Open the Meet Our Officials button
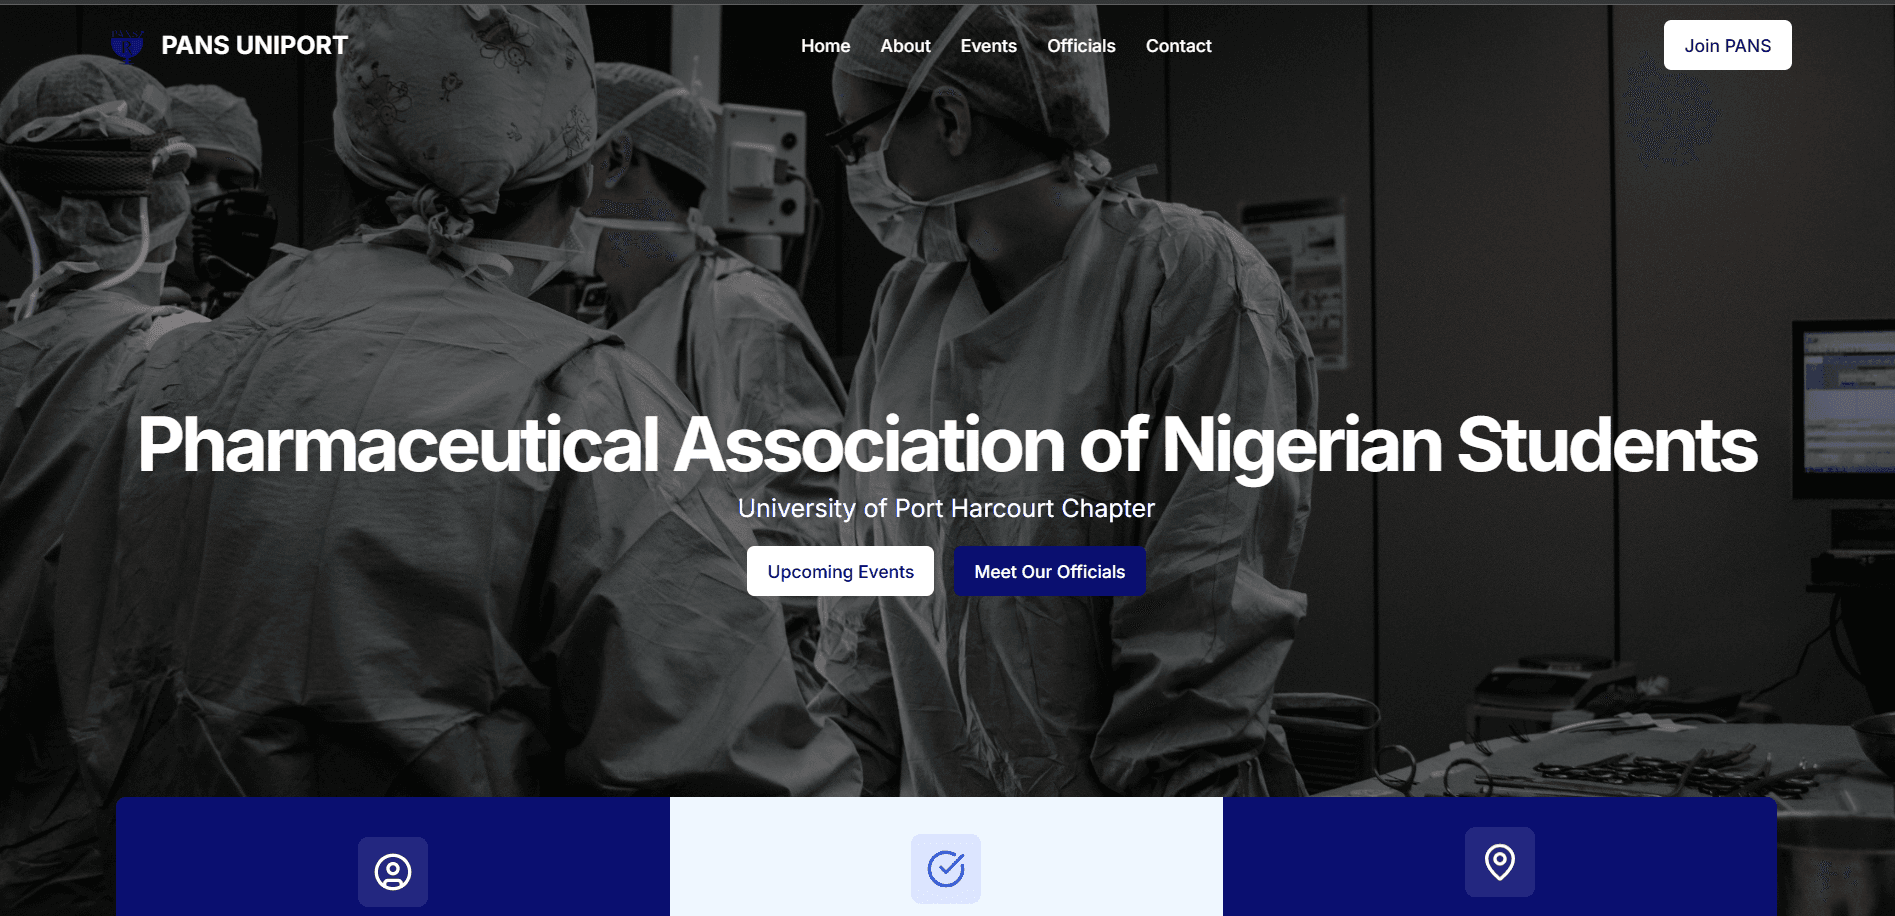Viewport: 1895px width, 916px height. point(1050,571)
